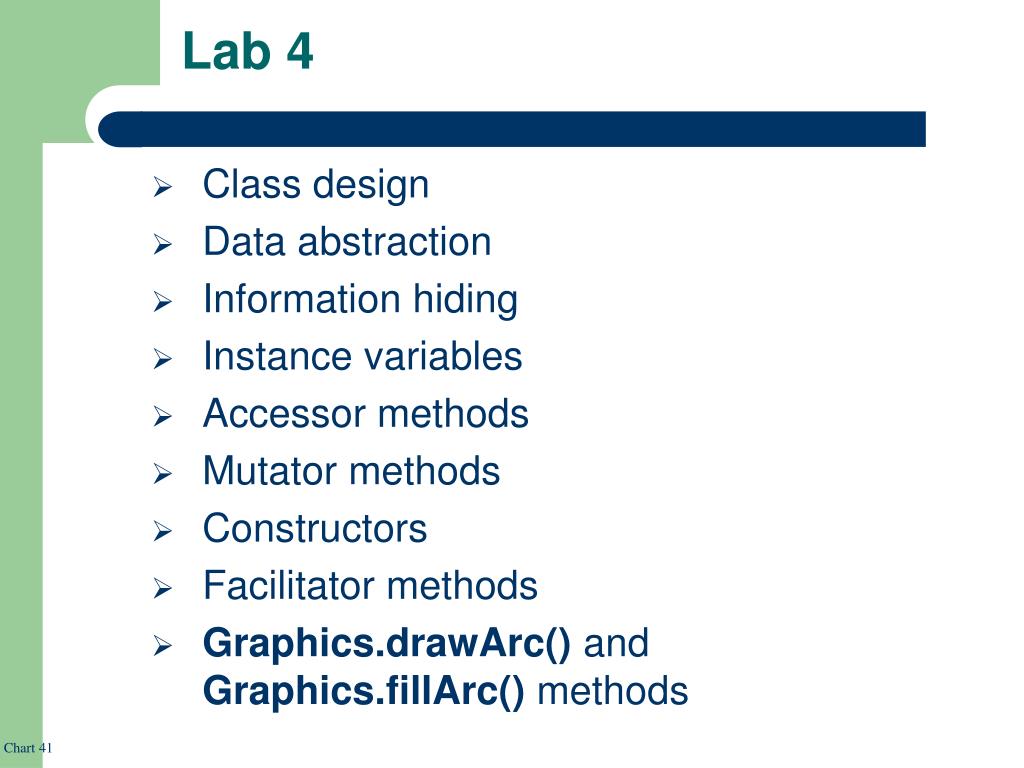
Task: Click the bold Graphics.fillArc() text
Action: (364, 692)
